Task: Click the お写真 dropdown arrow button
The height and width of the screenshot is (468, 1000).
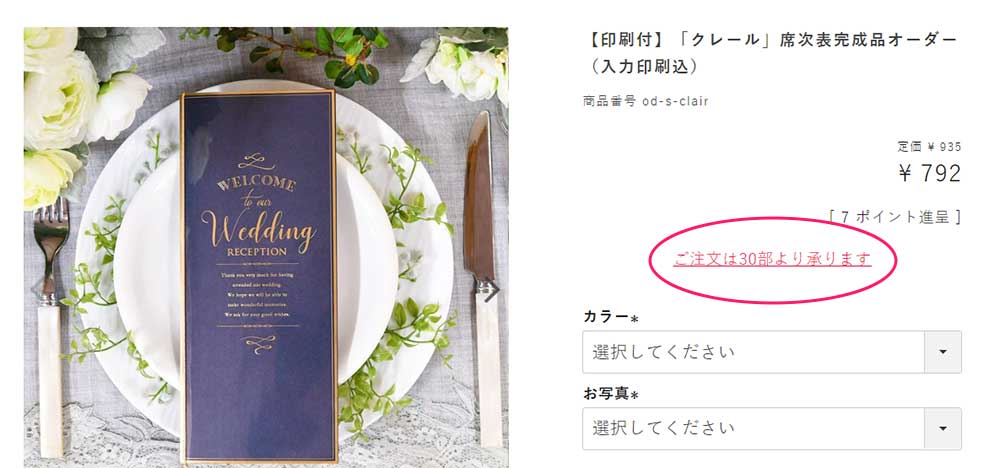Action: pos(943,428)
